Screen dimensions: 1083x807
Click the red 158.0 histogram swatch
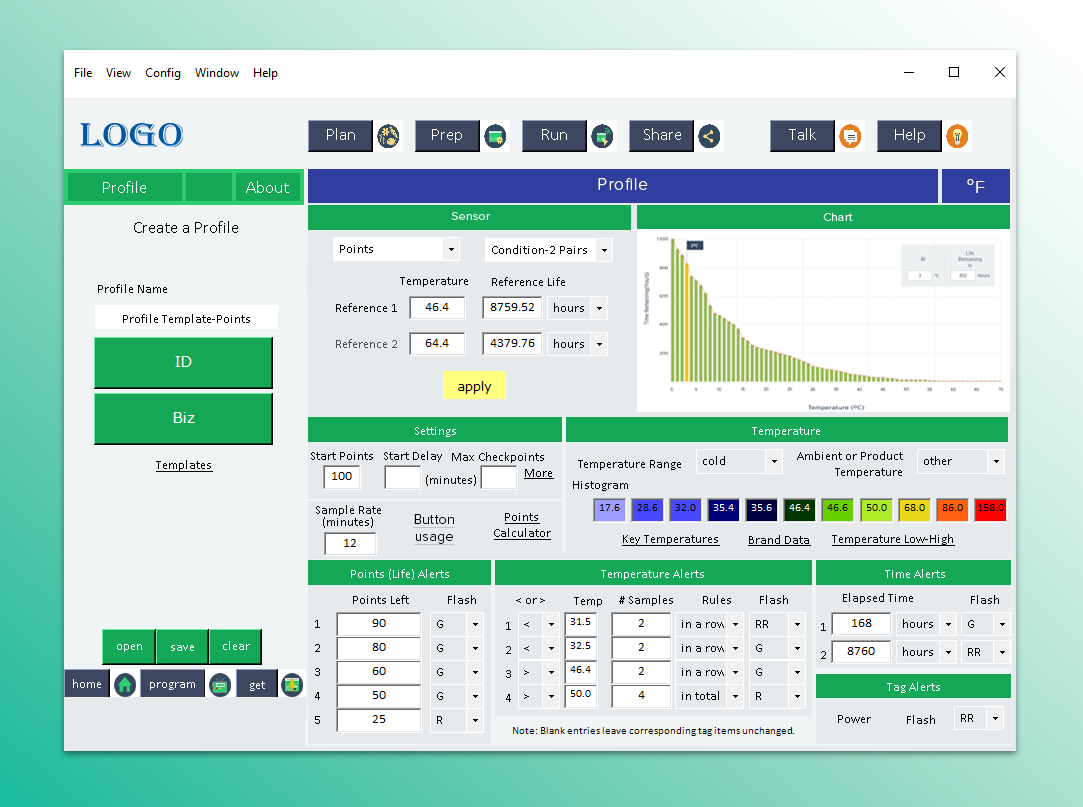(990, 509)
